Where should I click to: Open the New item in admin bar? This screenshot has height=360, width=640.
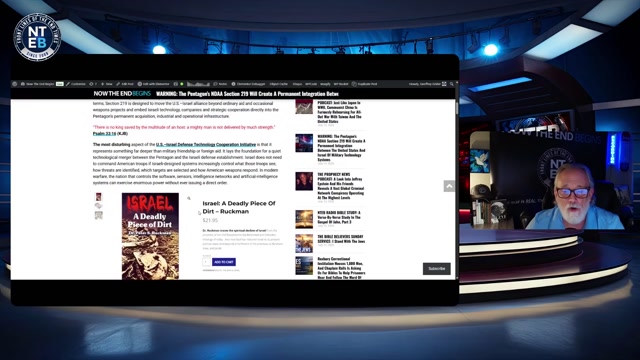pyautogui.click(x=107, y=84)
